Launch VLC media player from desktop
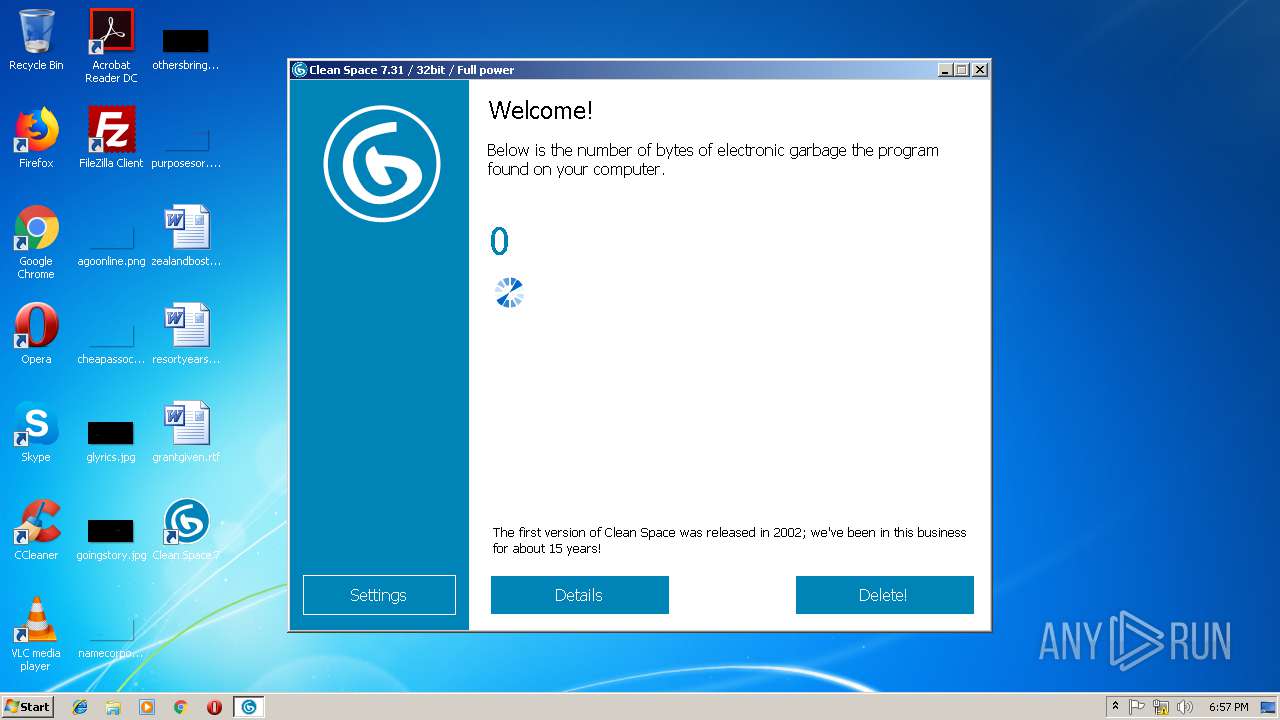 [36, 634]
